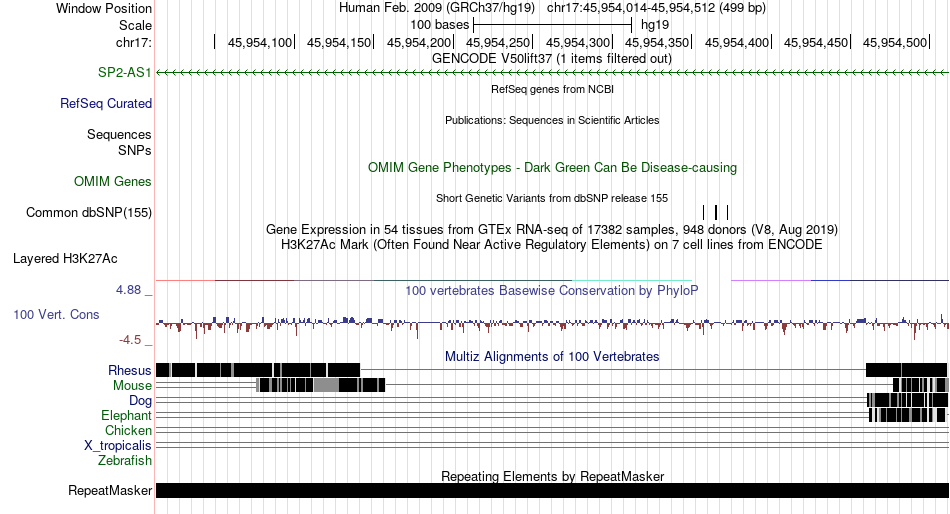Open the RefSeq Curated track label
The width and height of the screenshot is (950, 514).
click(x=105, y=103)
